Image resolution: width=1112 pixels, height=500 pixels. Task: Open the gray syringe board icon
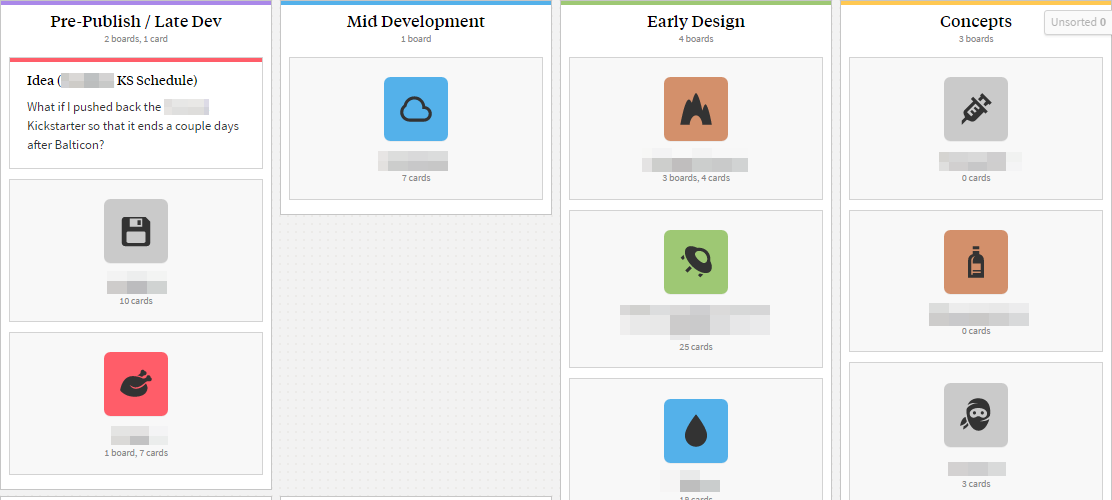pyautogui.click(x=976, y=109)
